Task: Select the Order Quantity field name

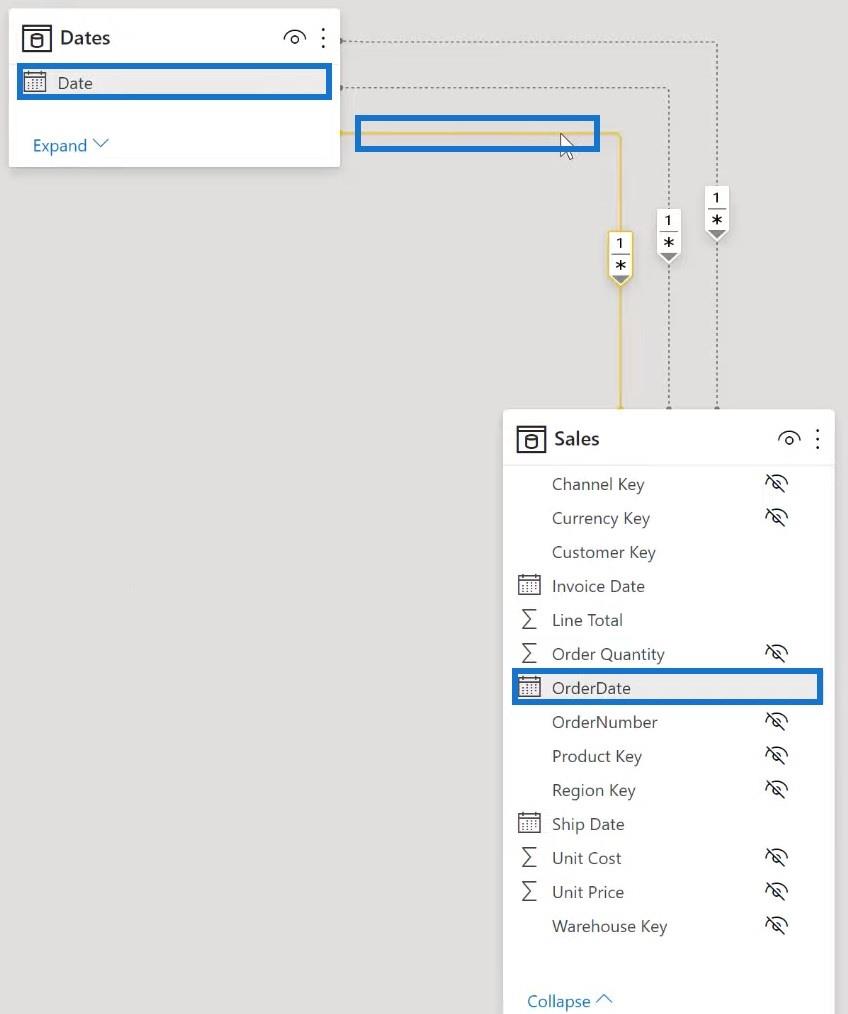Action: [x=608, y=654]
